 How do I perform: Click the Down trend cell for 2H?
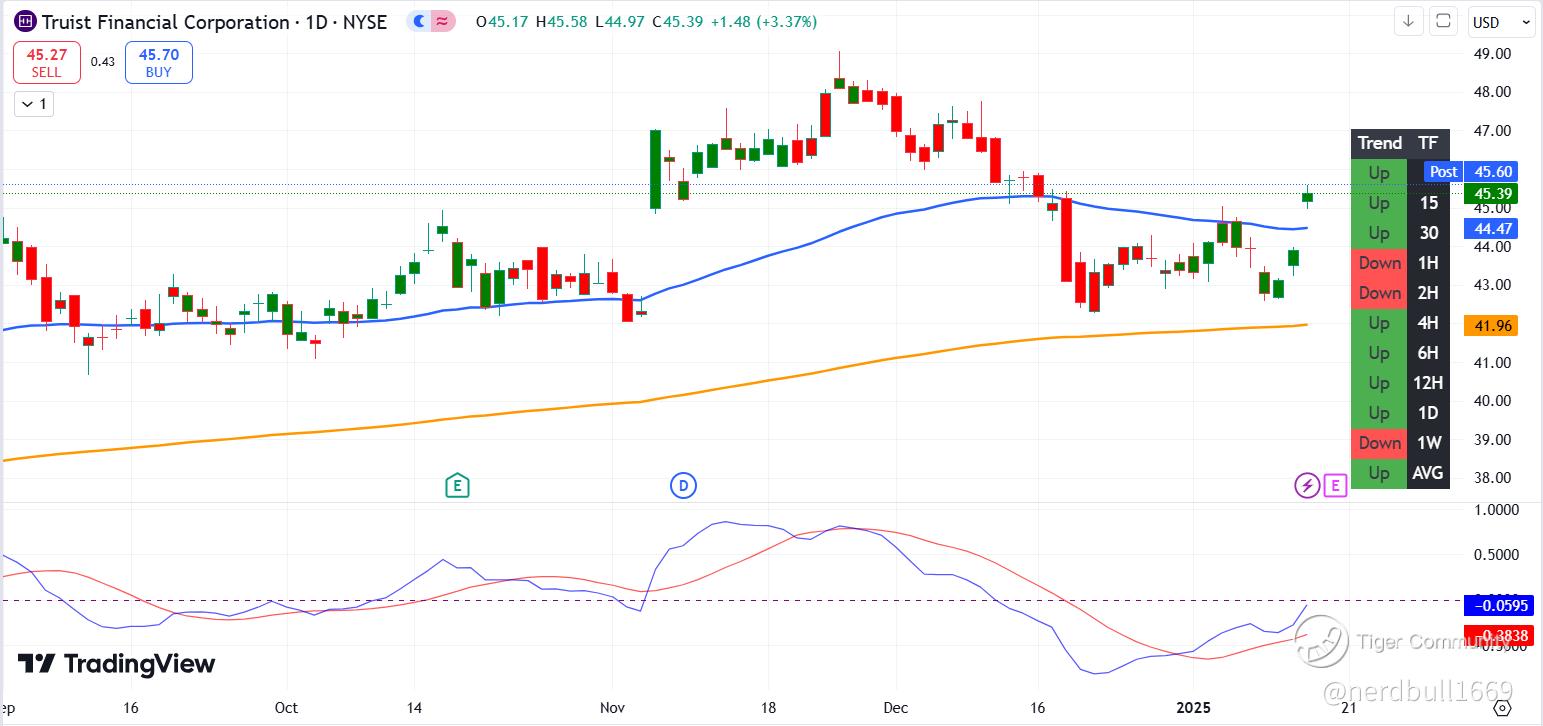coord(1379,293)
